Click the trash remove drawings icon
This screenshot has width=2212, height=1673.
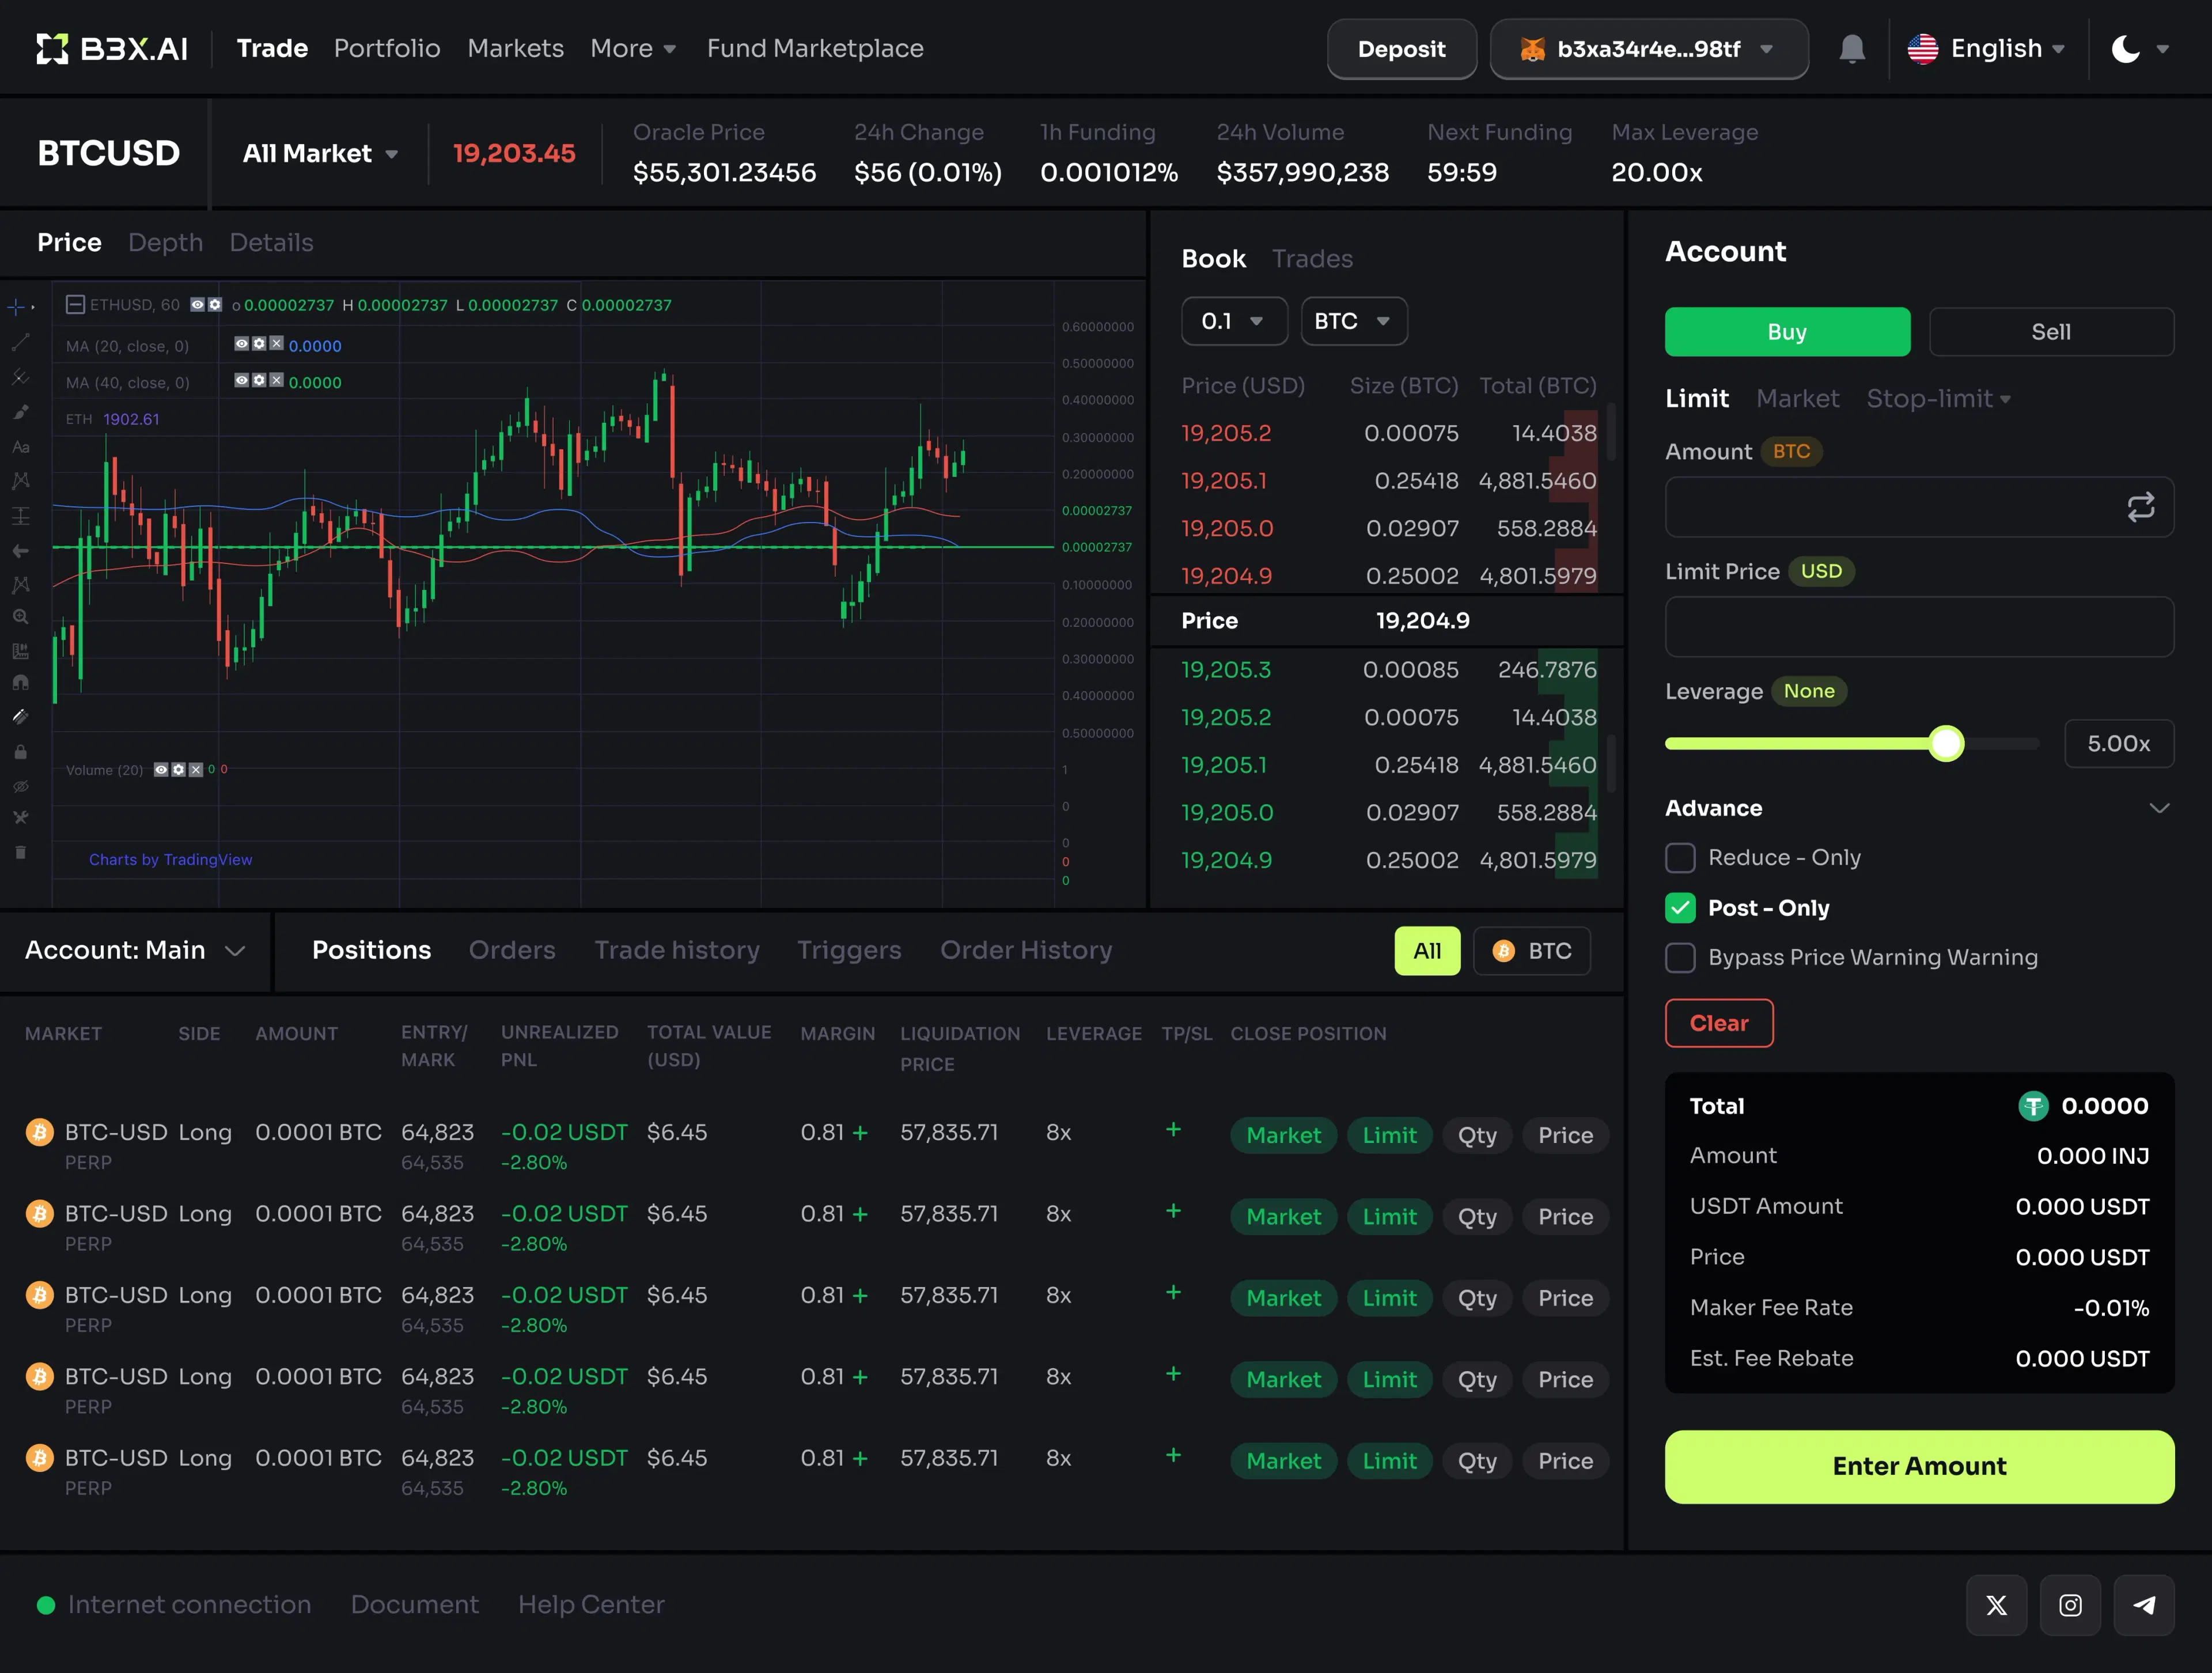point(20,852)
